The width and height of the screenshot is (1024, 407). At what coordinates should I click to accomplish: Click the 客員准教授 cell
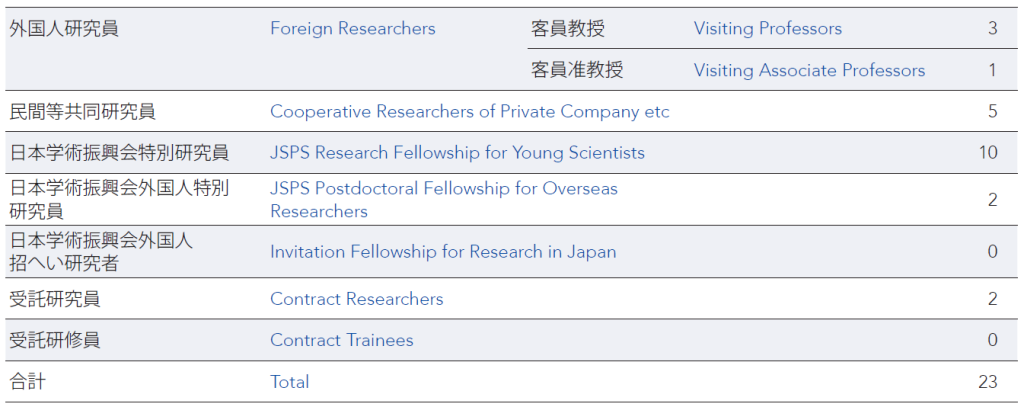coord(577,70)
